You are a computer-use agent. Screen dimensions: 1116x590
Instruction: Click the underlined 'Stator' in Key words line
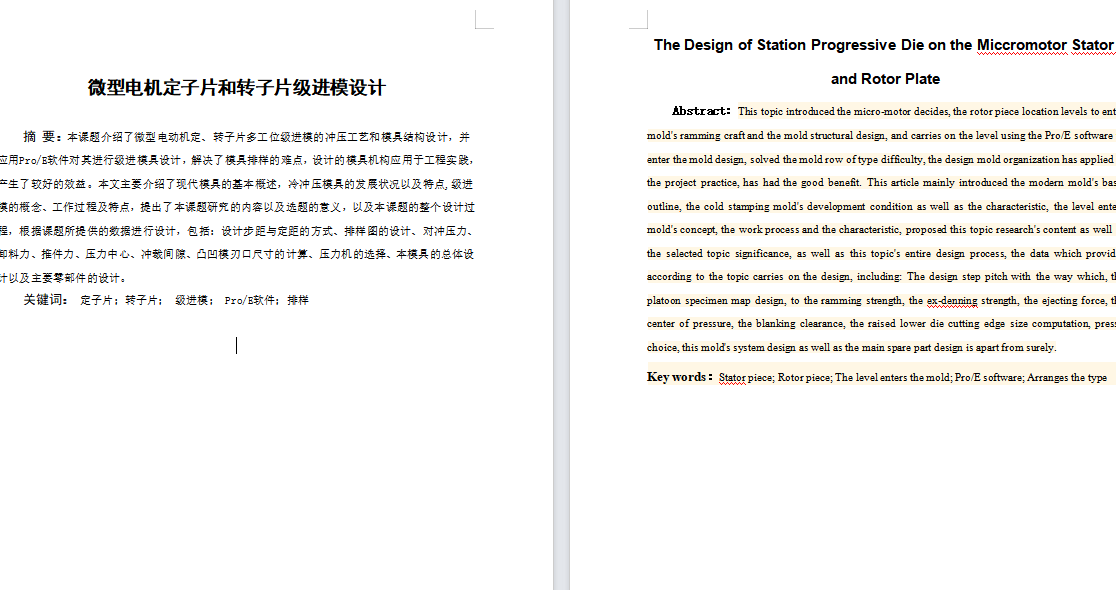[732, 378]
